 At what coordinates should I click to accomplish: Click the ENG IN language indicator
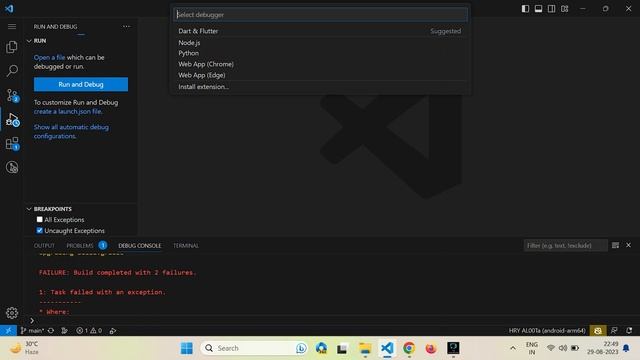click(x=531, y=348)
